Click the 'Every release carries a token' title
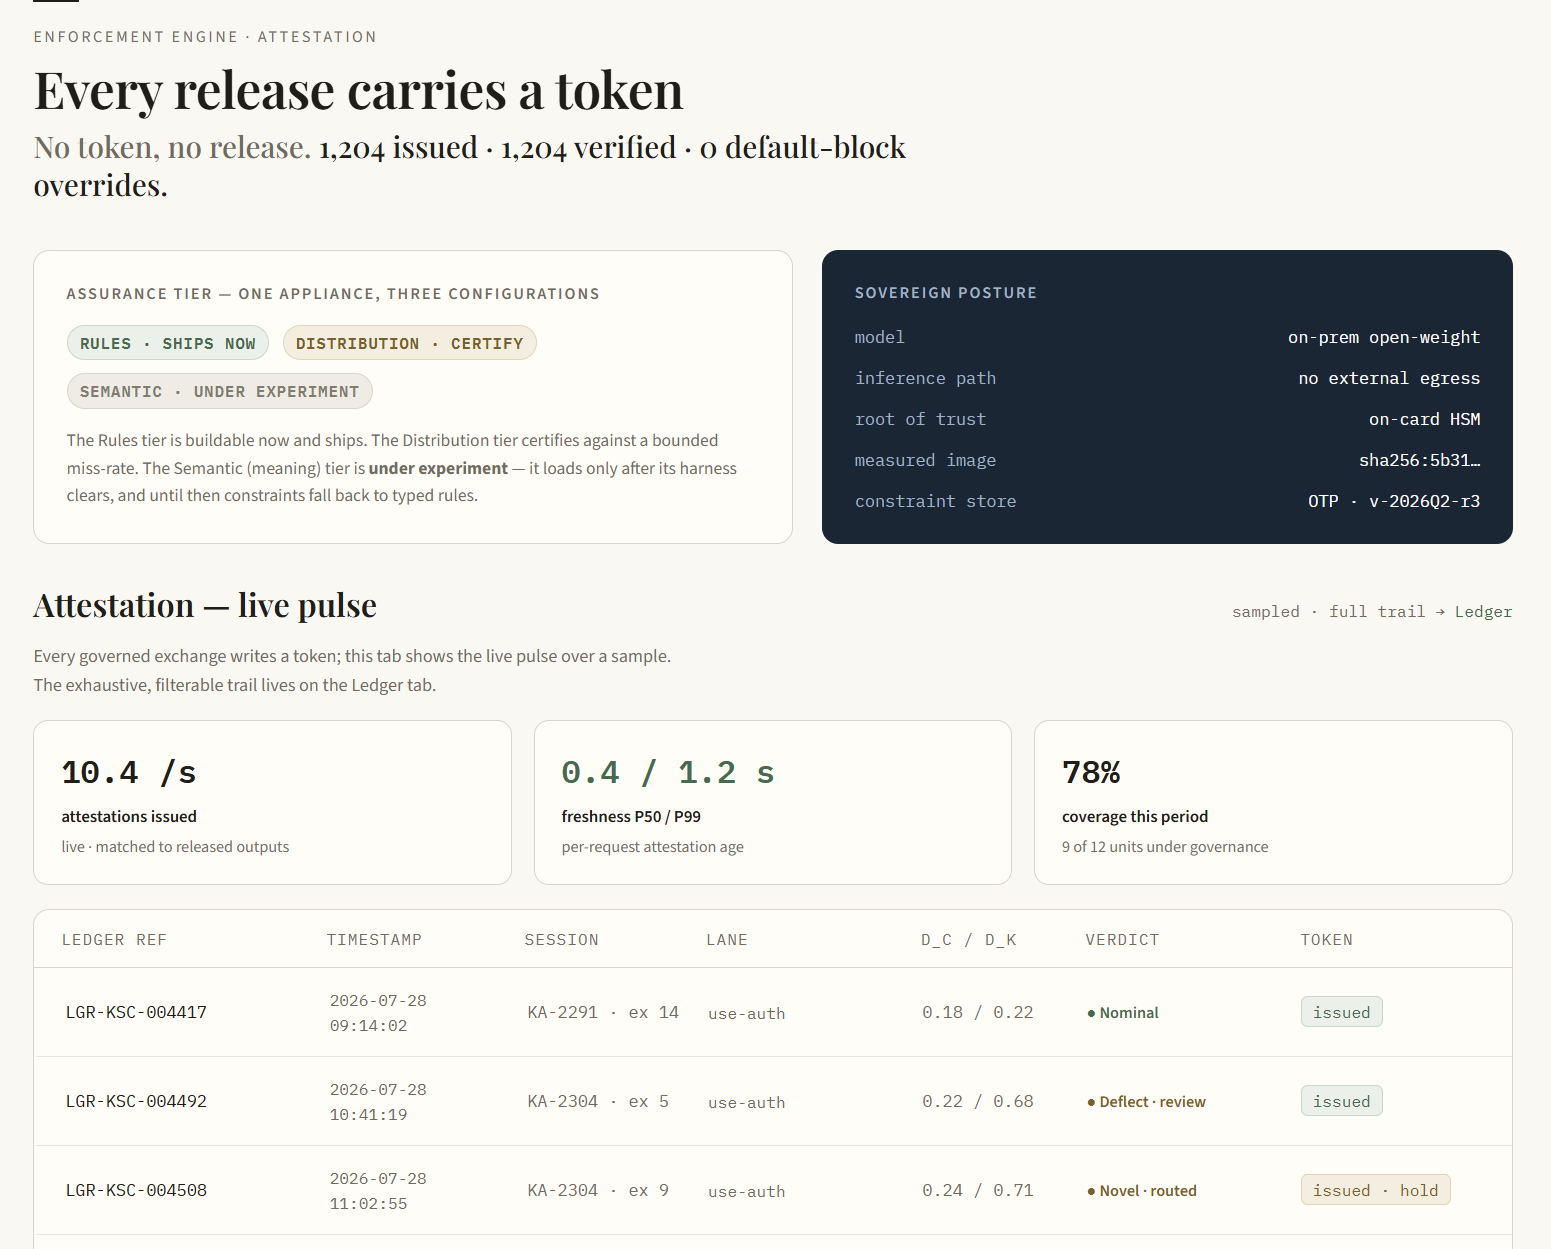 pyautogui.click(x=358, y=91)
